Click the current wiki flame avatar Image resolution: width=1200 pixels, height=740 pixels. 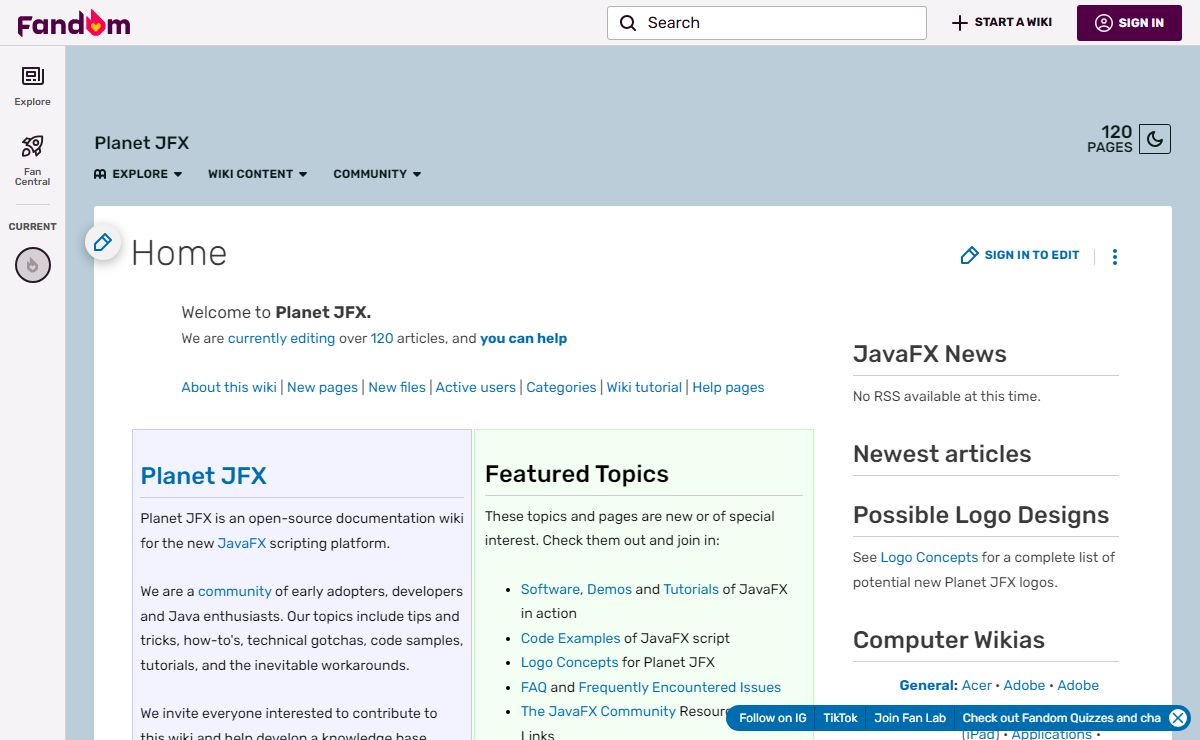[33, 265]
